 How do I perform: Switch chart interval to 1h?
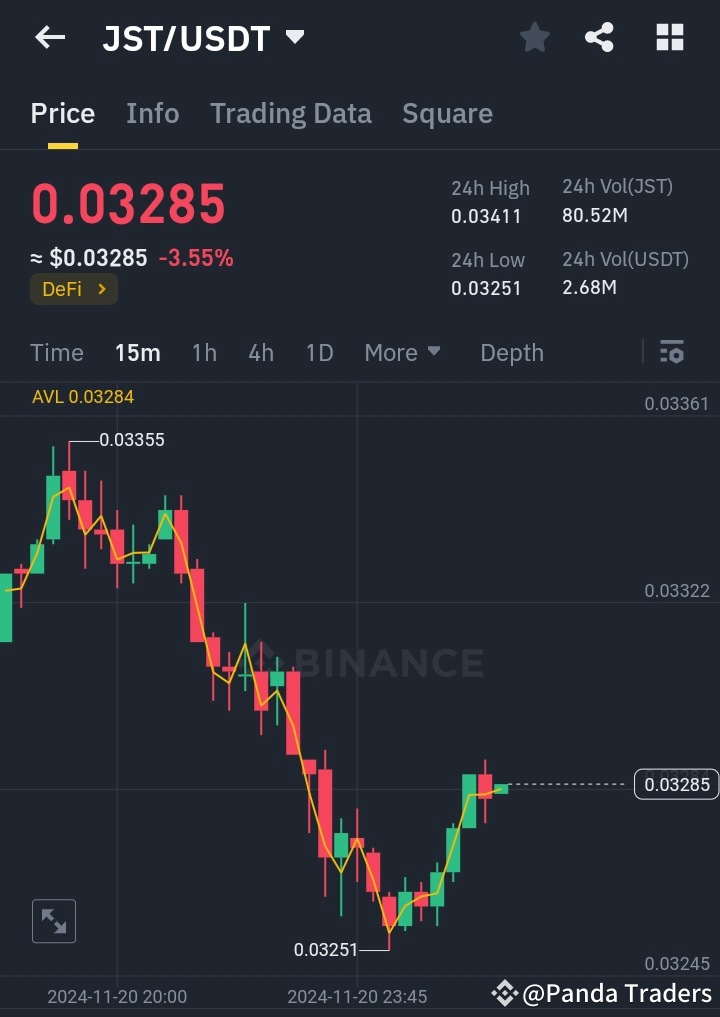(x=204, y=352)
